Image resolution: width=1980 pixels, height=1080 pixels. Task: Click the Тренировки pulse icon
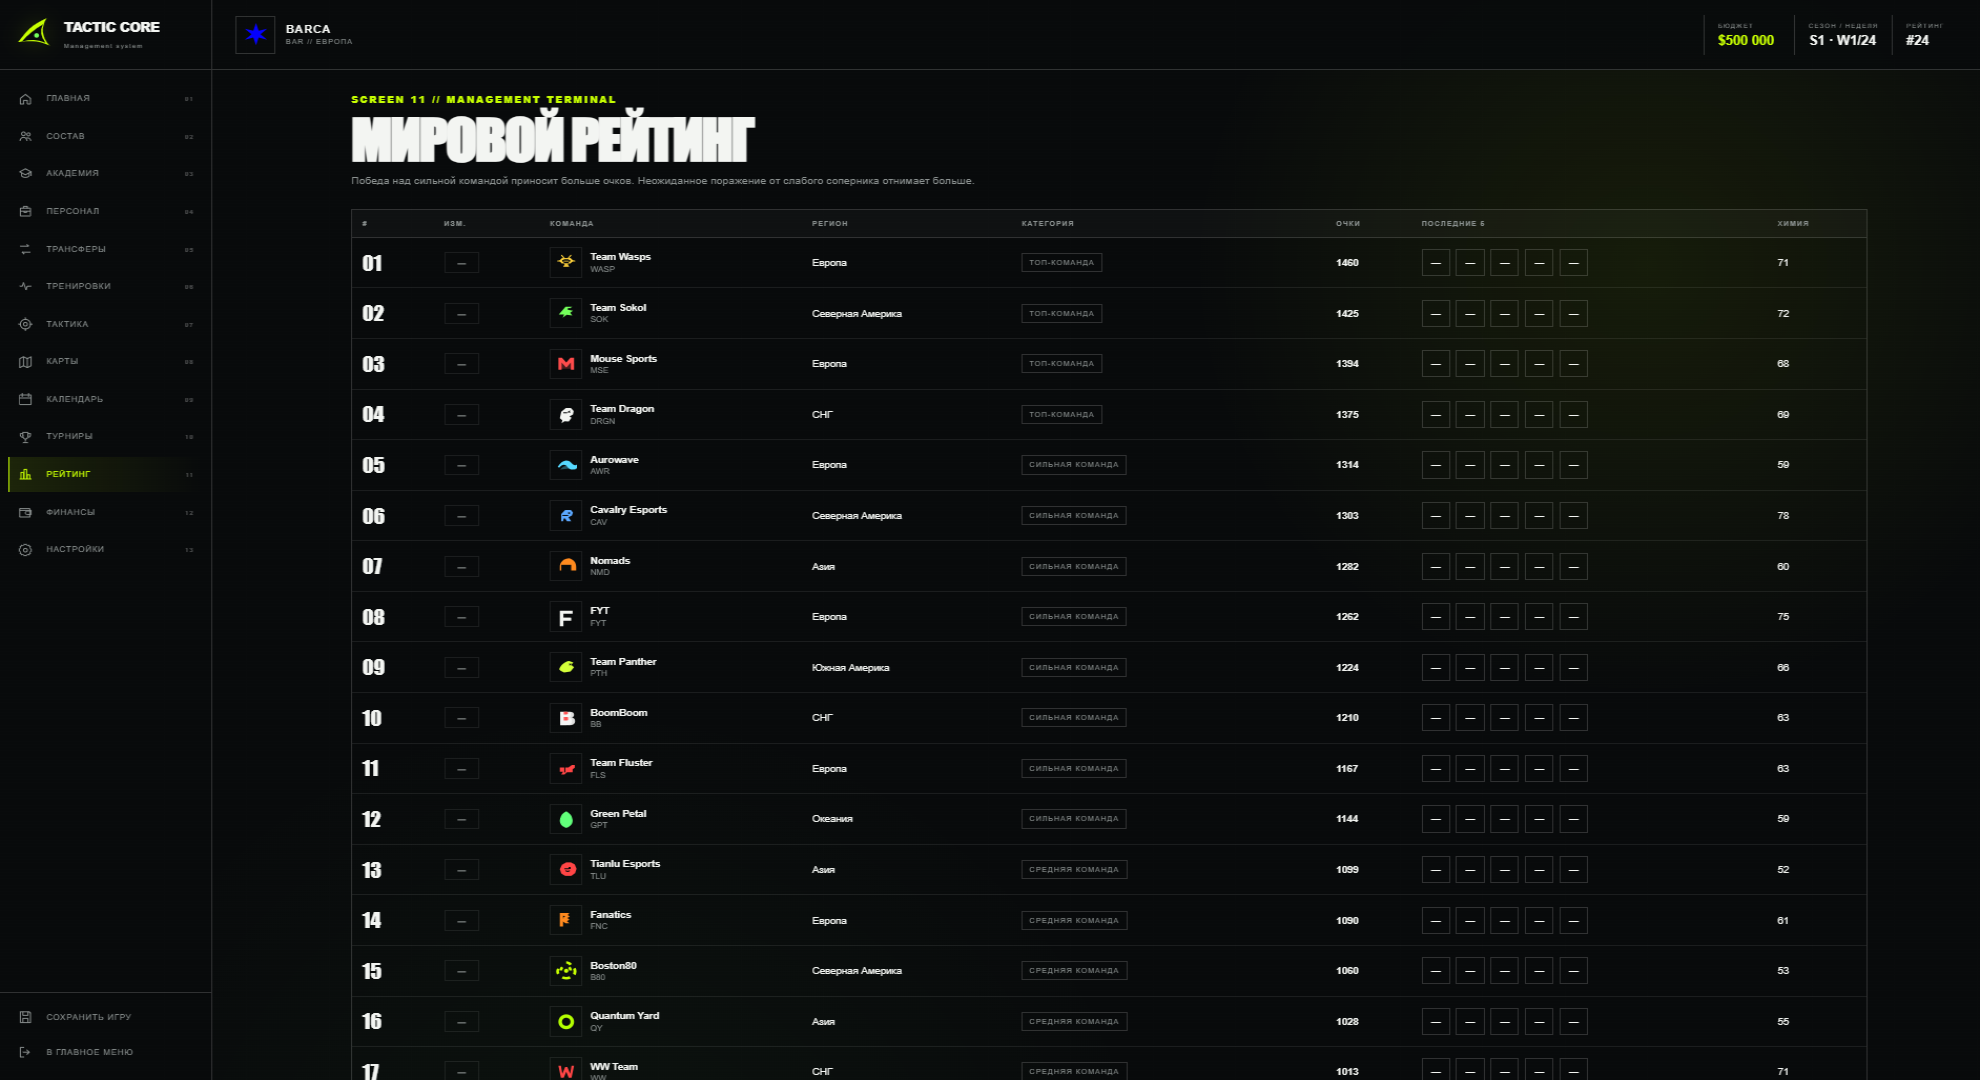tap(26, 286)
